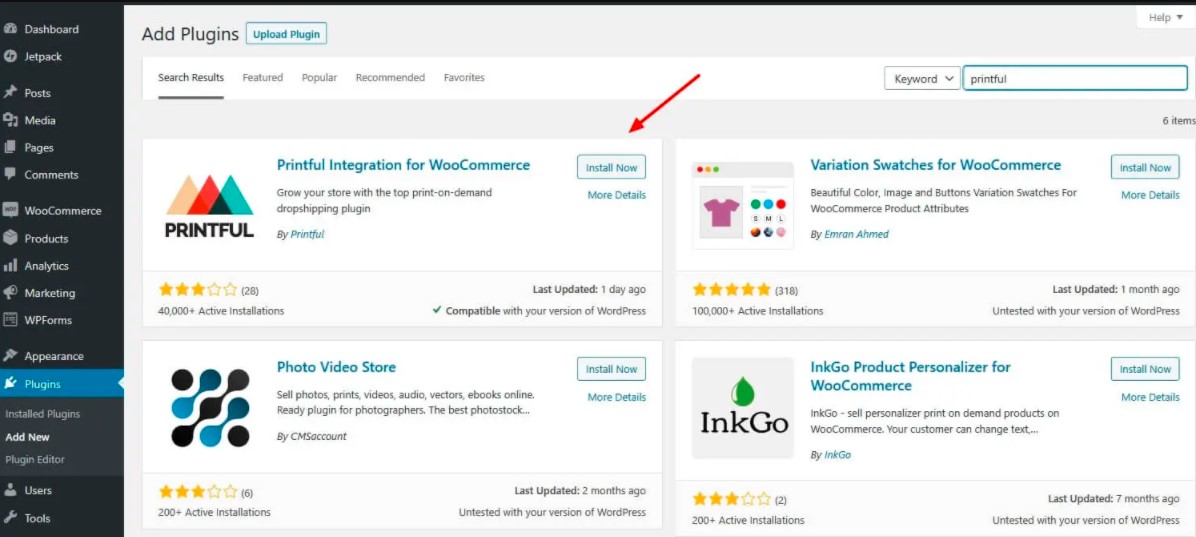Click the WPForms icon in sidebar
Screen dimensions: 1196x537
click(x=10, y=320)
